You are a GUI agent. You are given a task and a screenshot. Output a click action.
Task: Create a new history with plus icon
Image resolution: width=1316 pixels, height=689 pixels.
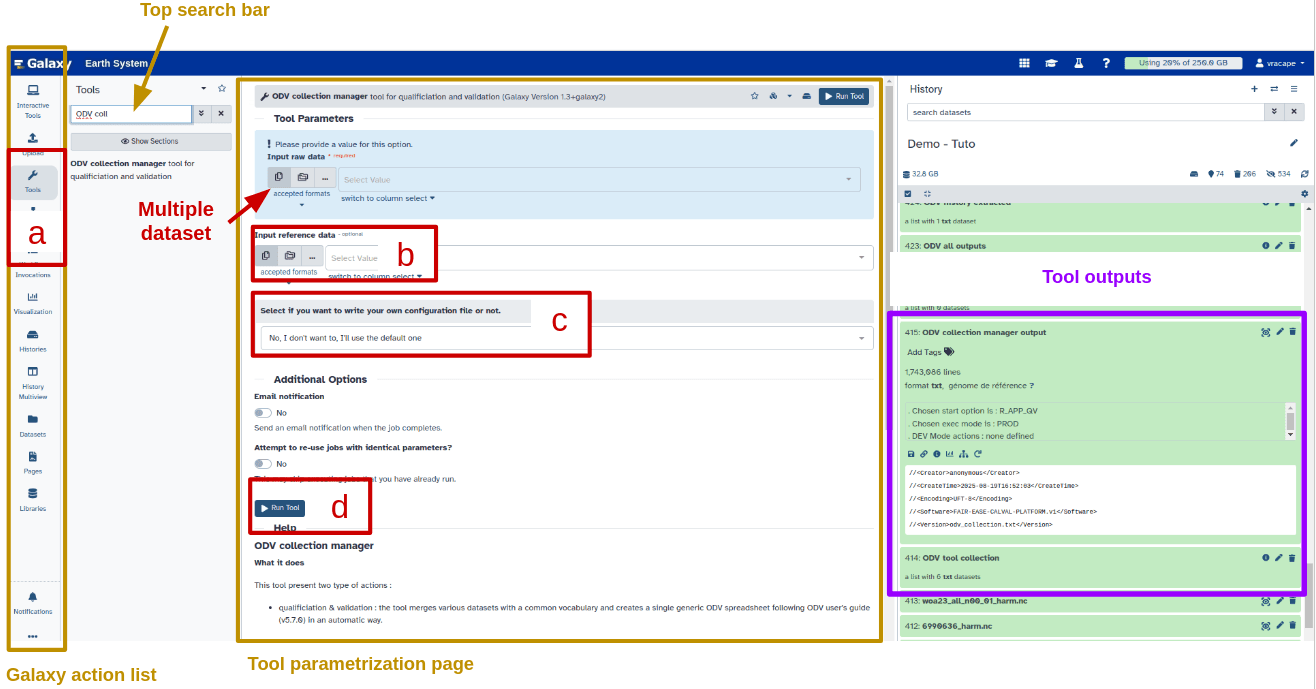tap(1254, 89)
